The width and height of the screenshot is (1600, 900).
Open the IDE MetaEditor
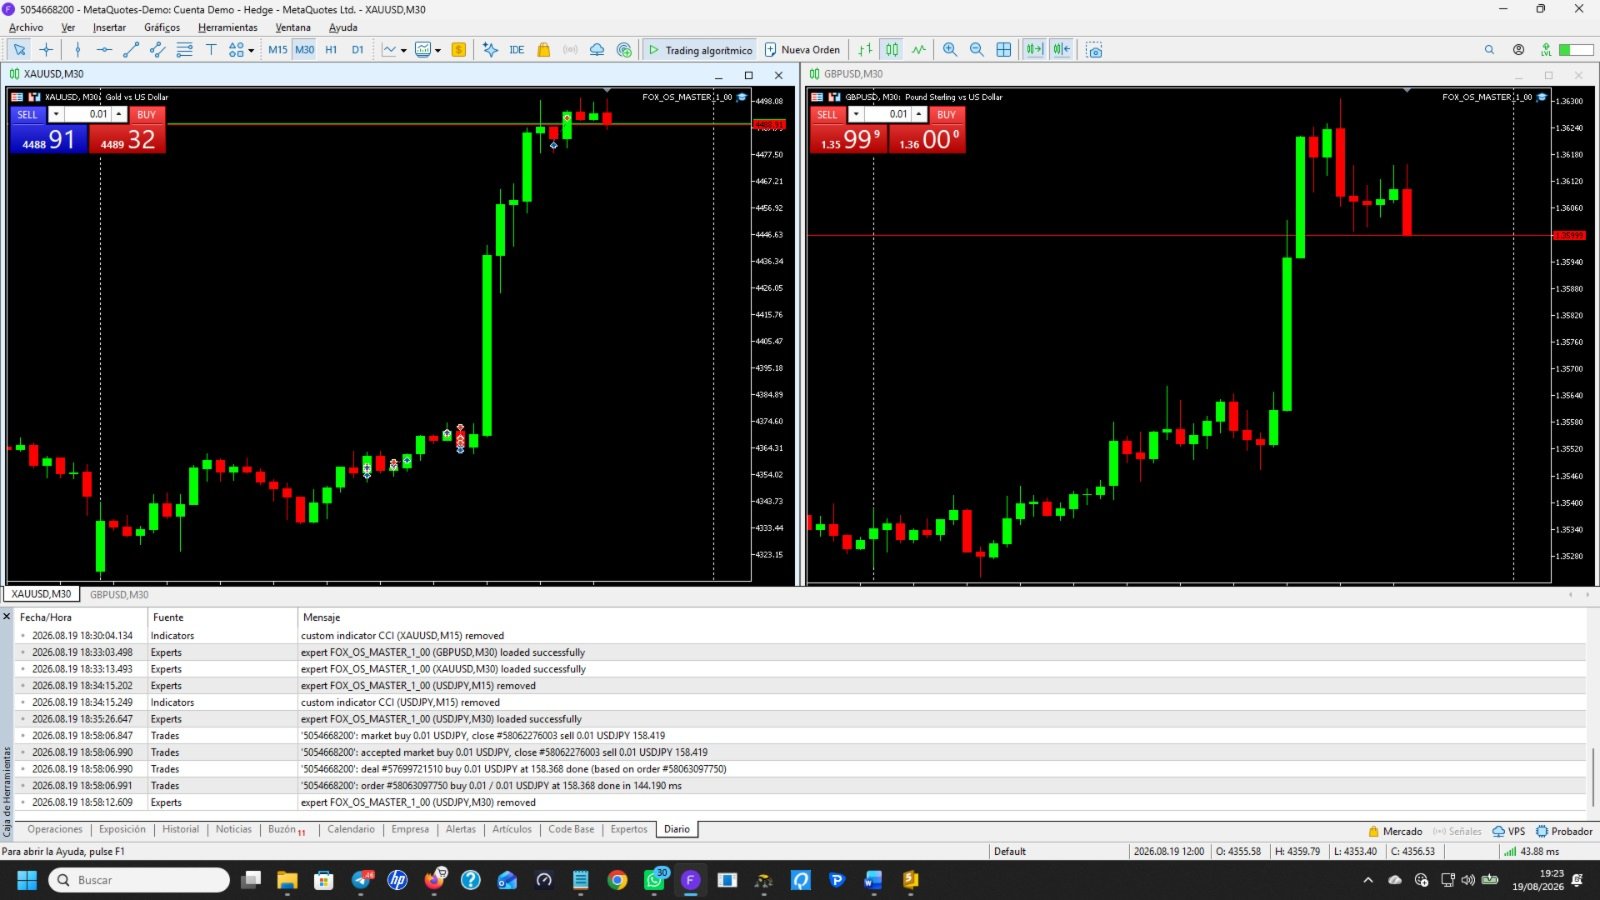pos(516,49)
